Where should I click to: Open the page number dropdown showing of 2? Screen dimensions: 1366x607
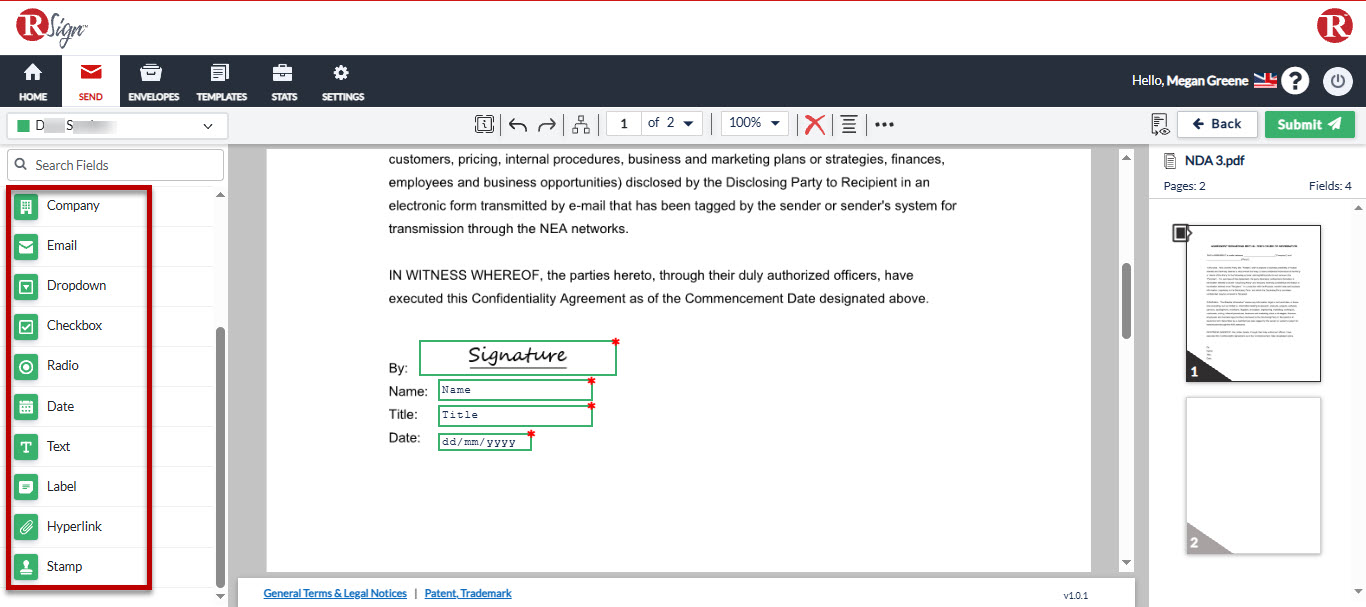tap(670, 123)
